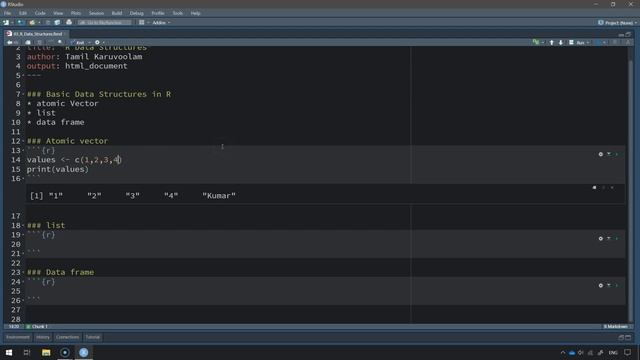
Task: Click the back navigation arrow in editor toolbar
Action: pyautogui.click(x=9, y=42)
